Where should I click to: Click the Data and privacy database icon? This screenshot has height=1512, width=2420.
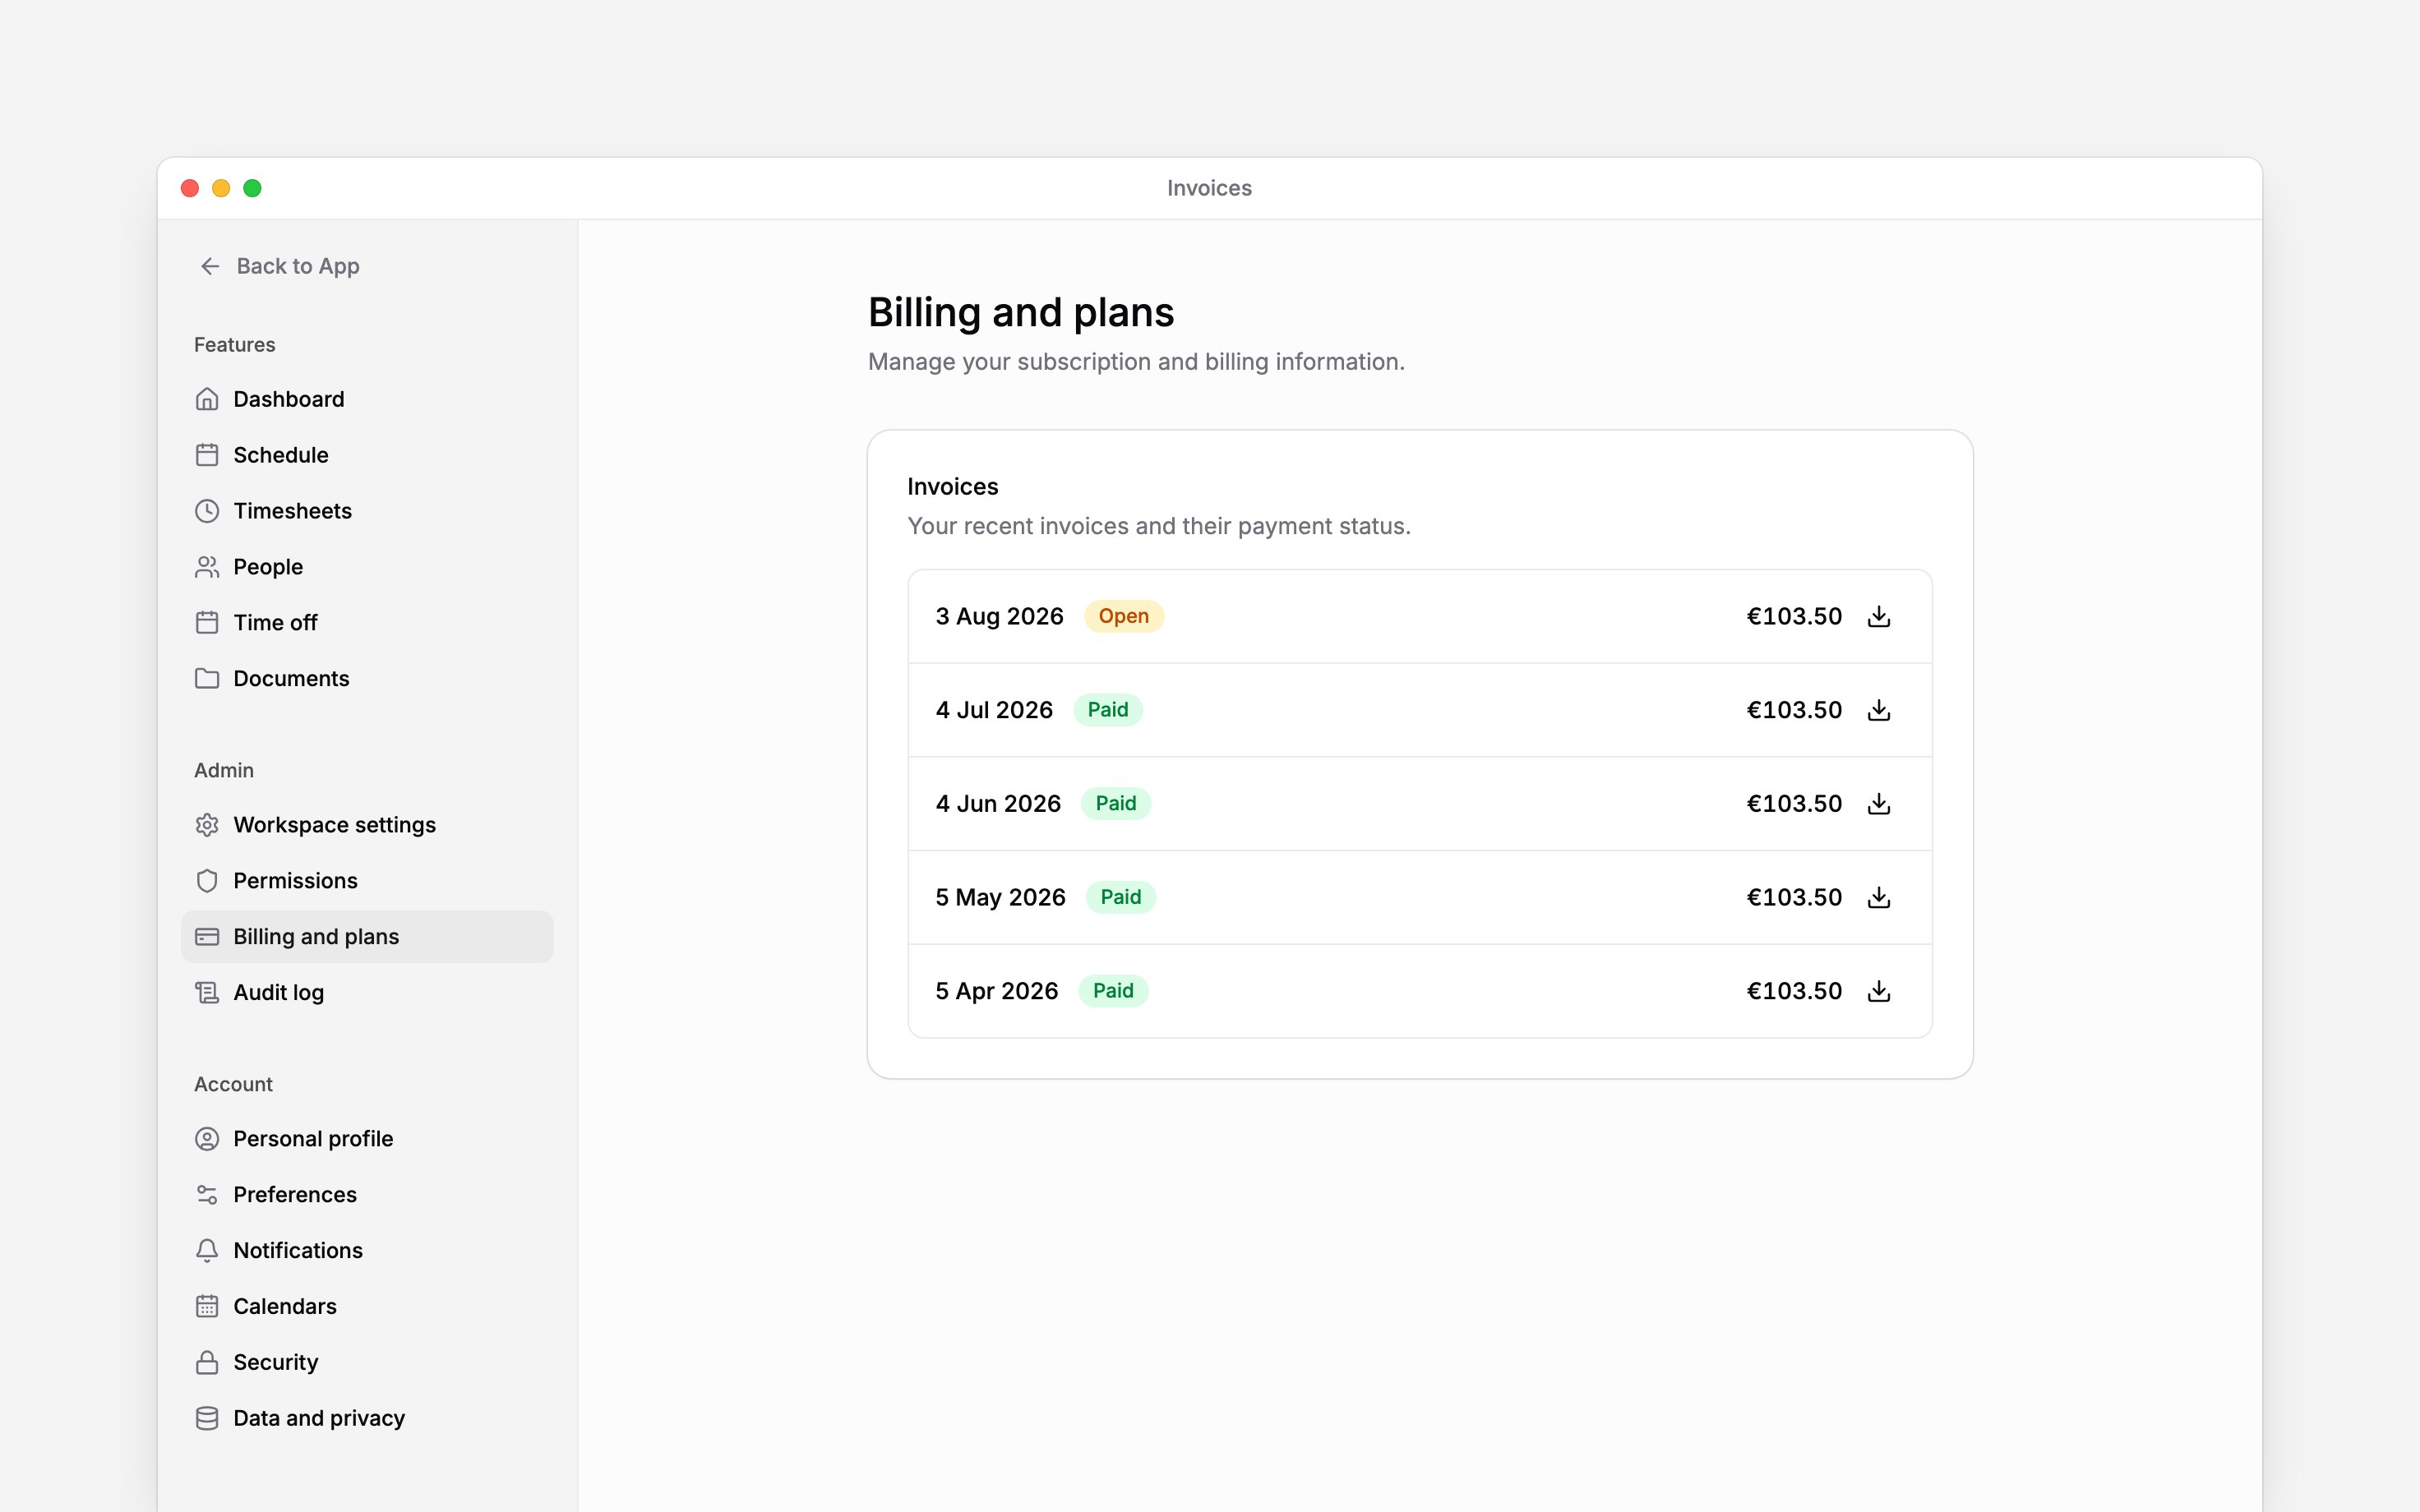tap(207, 1418)
